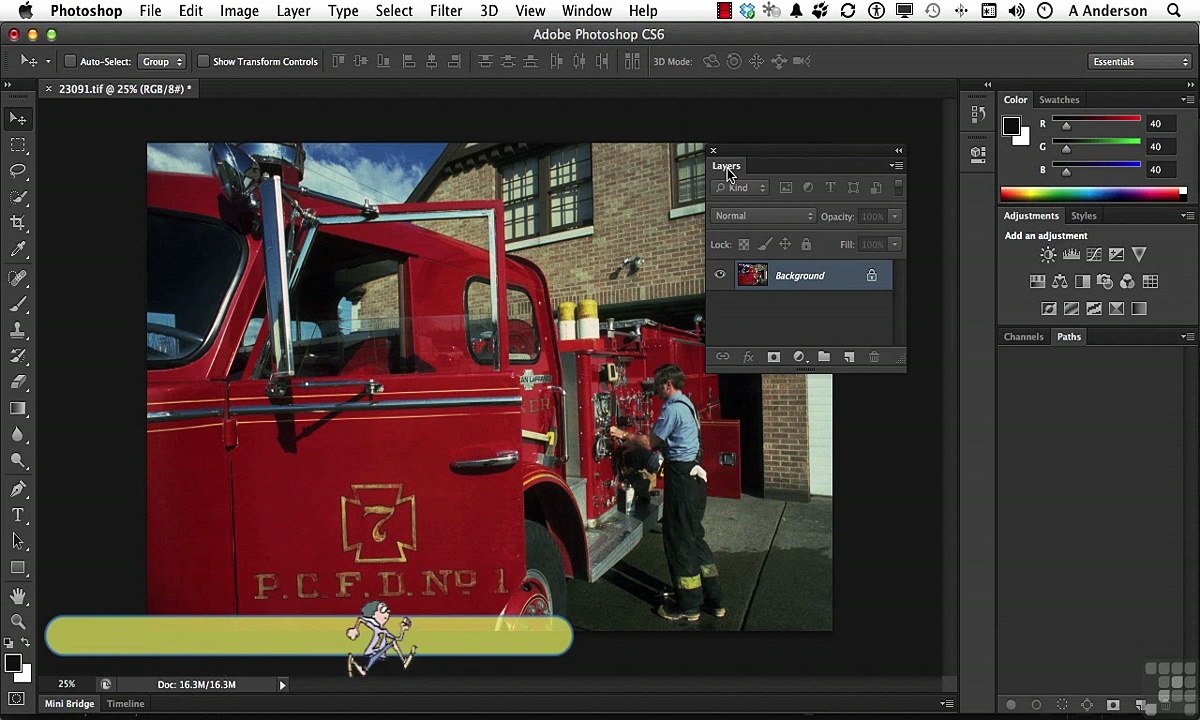Open the Fill dropdown arrow

pyautogui.click(x=895, y=244)
